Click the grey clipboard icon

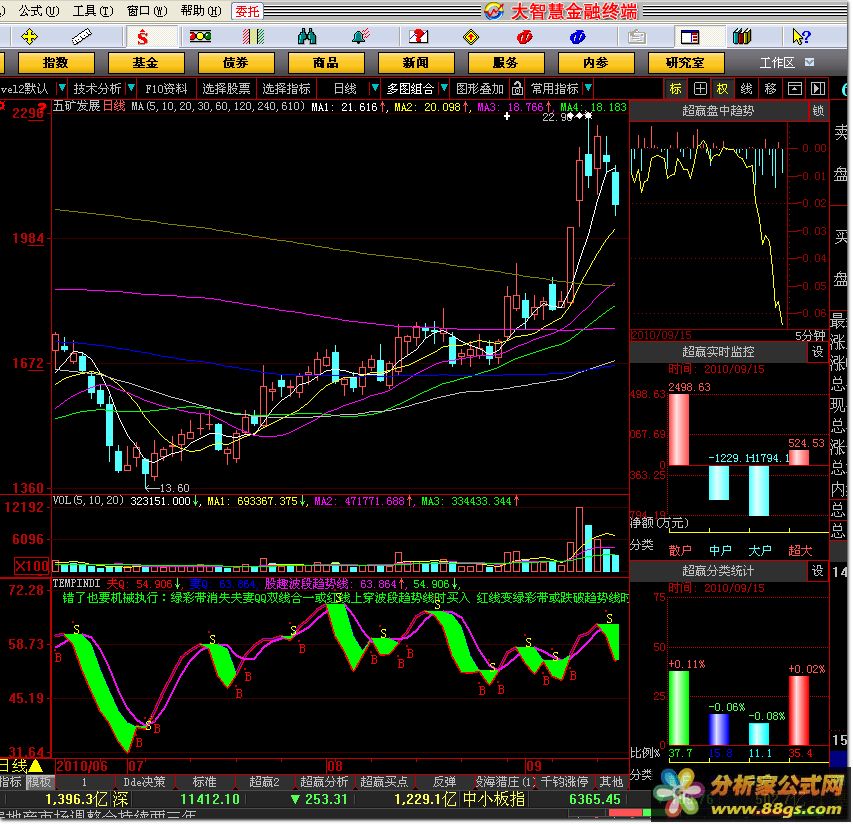click(x=636, y=37)
